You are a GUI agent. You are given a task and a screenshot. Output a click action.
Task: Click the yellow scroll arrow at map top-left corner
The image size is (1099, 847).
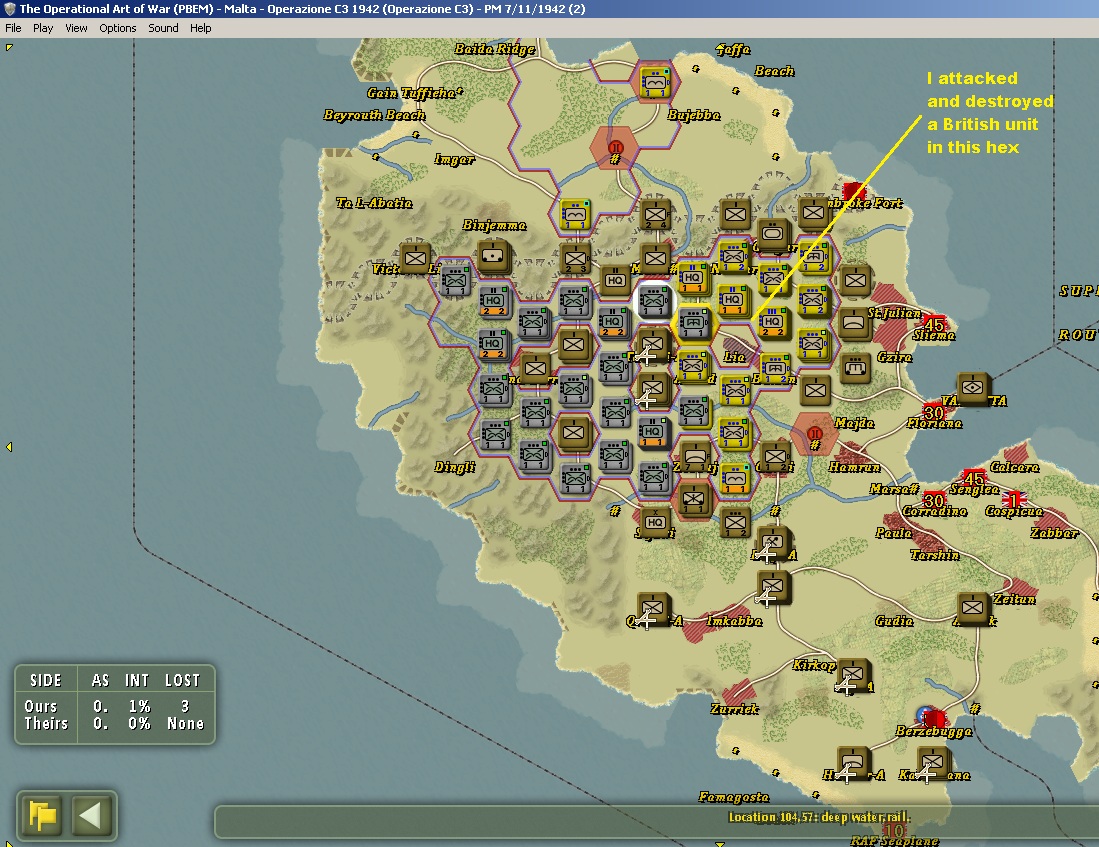9,48
